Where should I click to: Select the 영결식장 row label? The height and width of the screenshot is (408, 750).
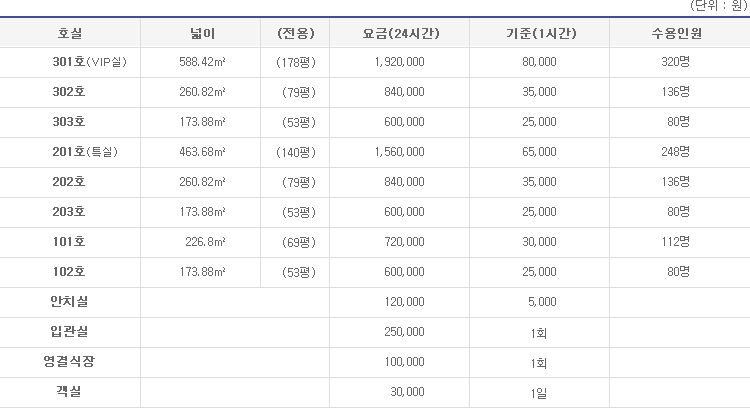pos(69,362)
